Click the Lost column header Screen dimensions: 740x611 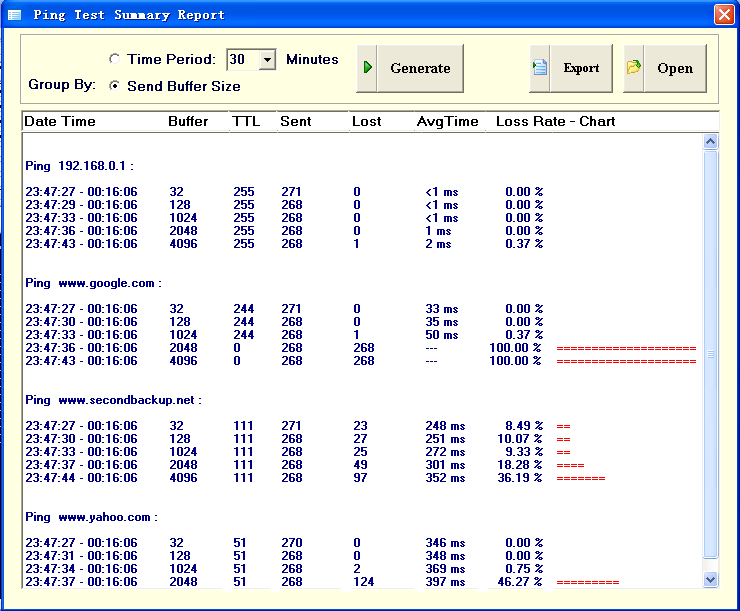366,122
